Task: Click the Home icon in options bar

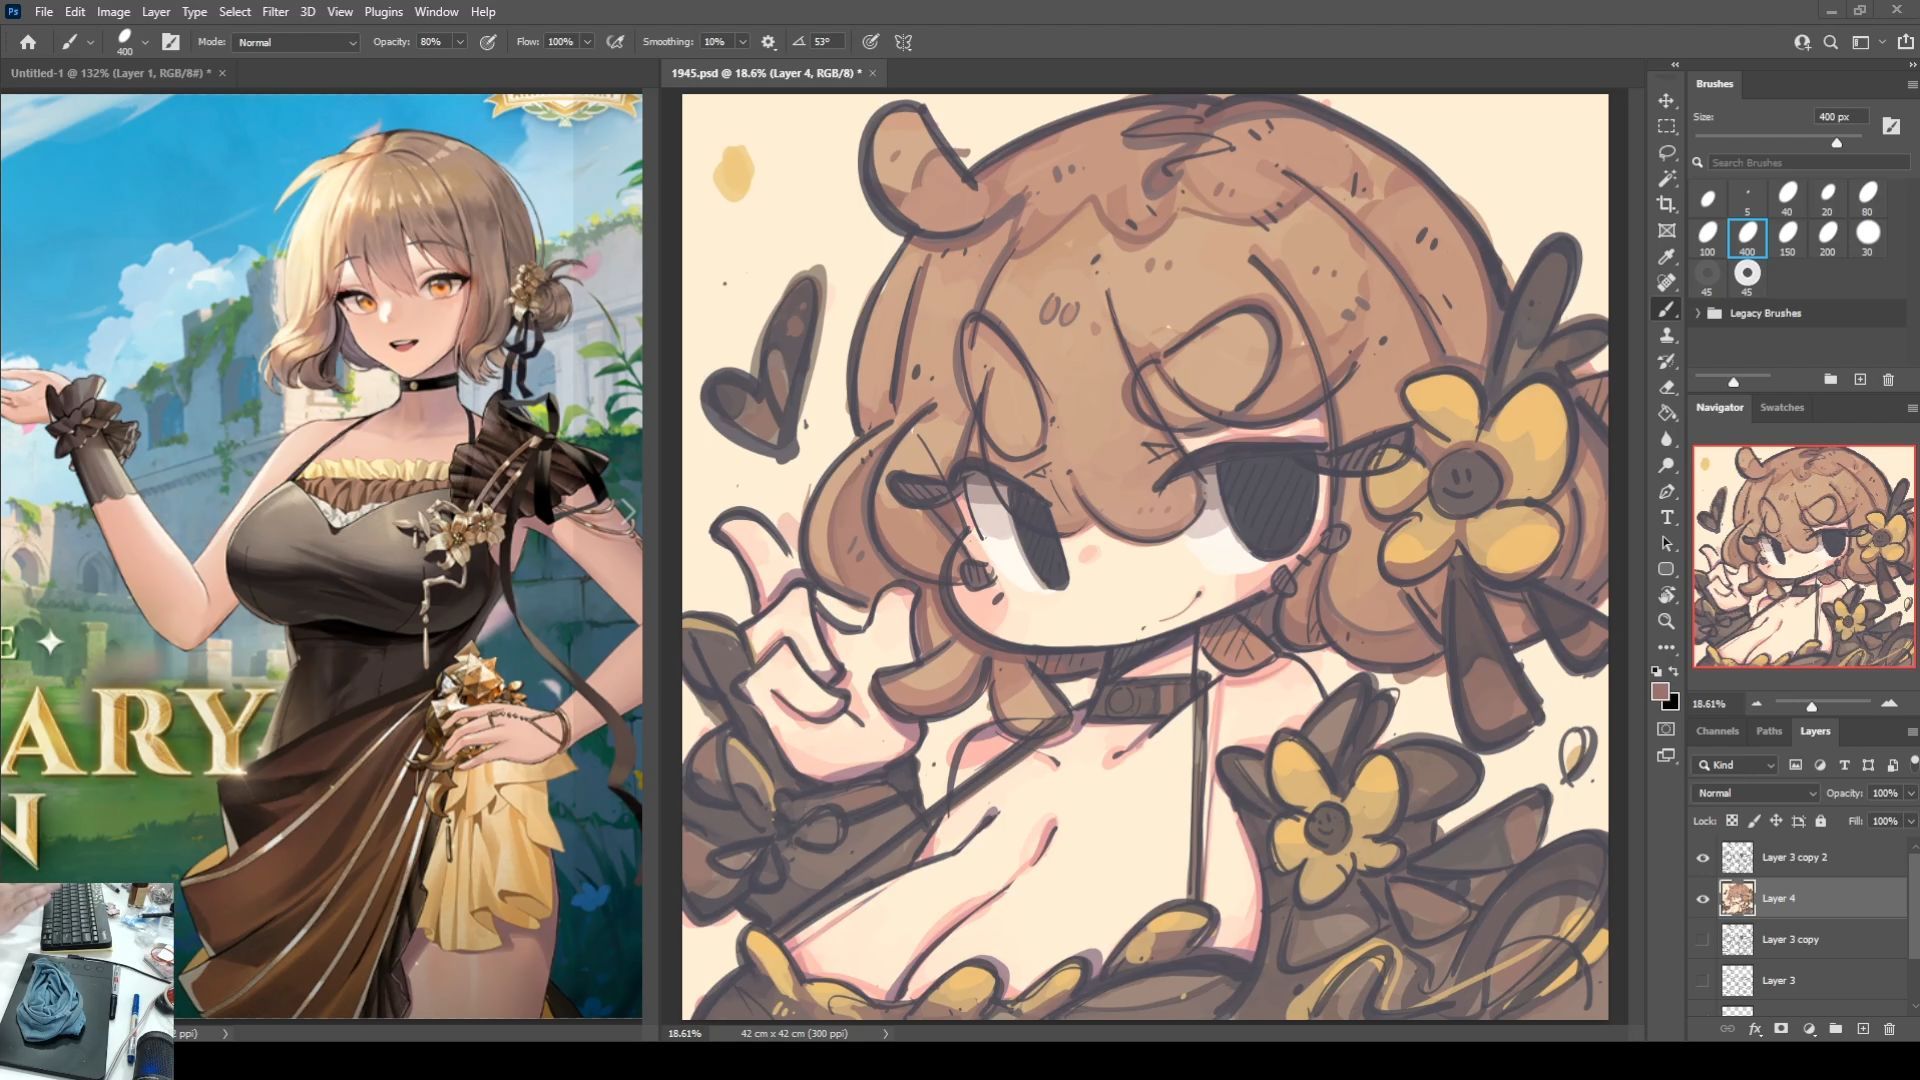Action: click(28, 42)
